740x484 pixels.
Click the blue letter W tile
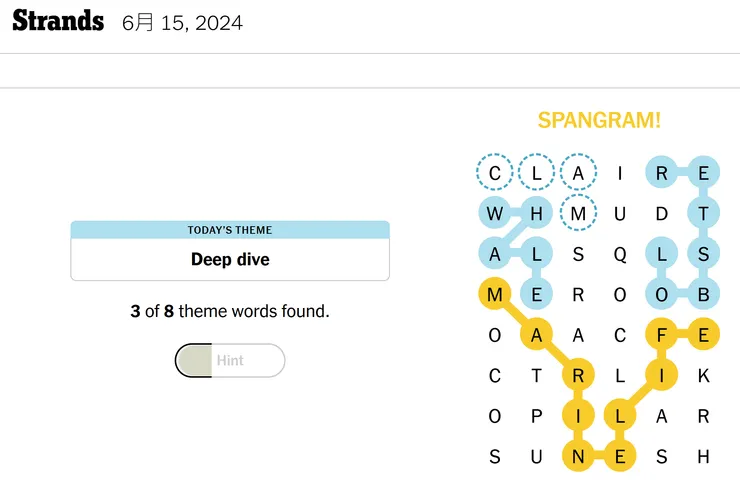(x=495, y=213)
